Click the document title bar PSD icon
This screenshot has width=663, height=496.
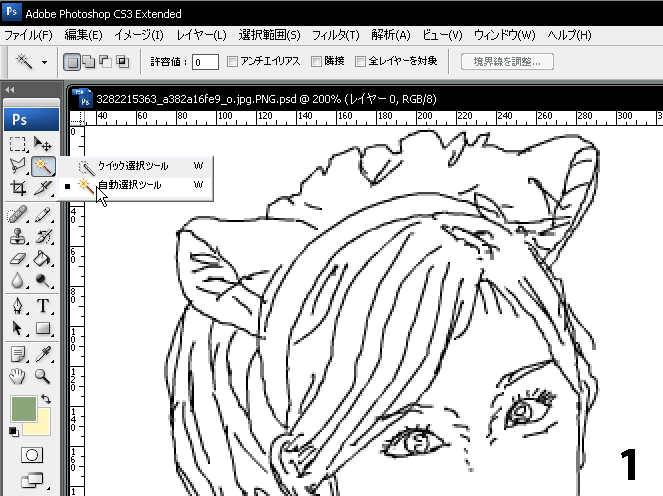pos(82,98)
